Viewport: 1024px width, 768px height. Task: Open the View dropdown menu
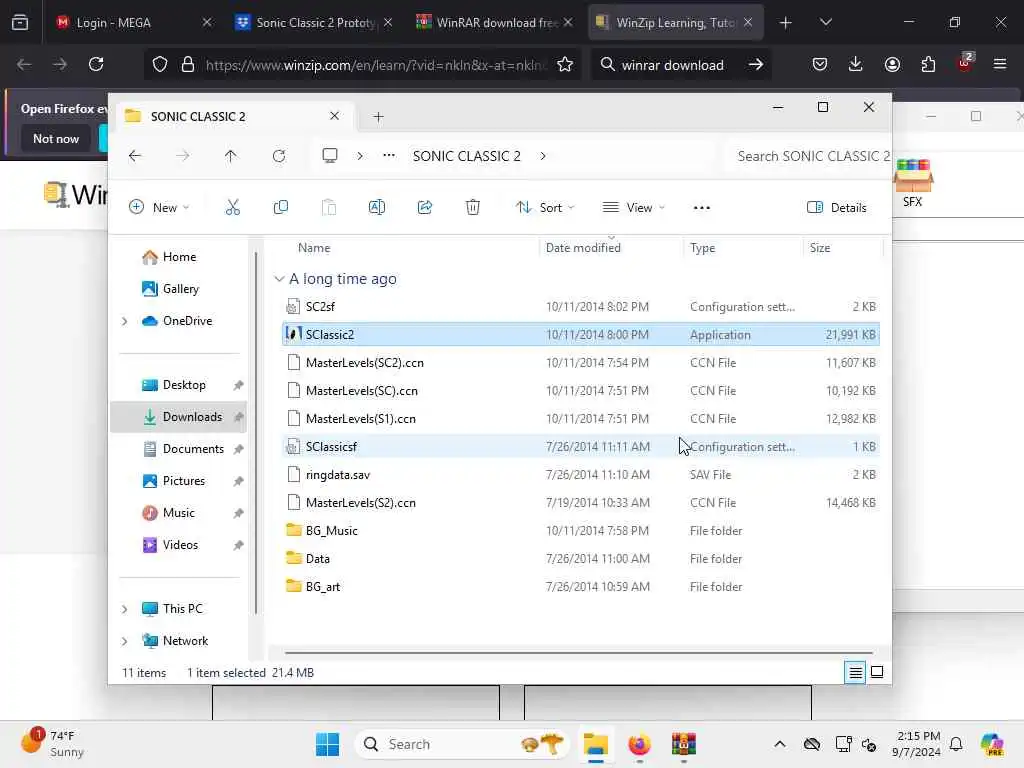coord(633,208)
